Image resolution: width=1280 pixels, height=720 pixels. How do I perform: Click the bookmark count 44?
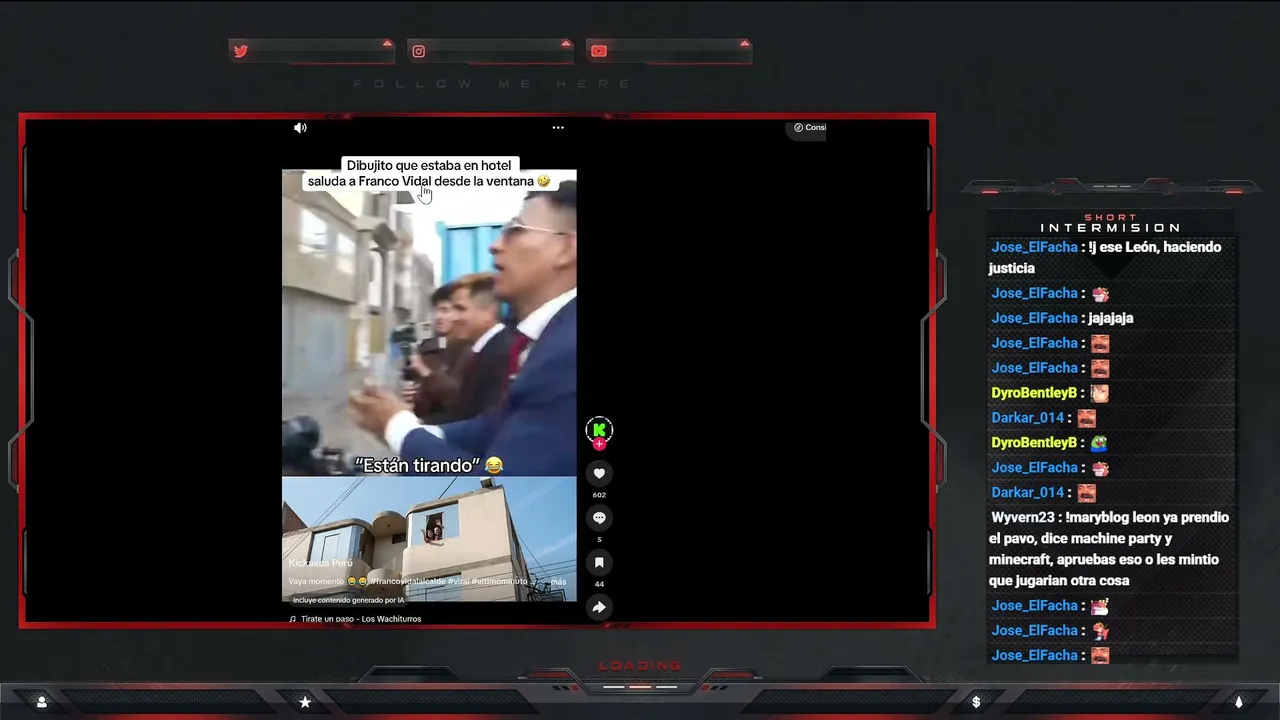[599, 584]
